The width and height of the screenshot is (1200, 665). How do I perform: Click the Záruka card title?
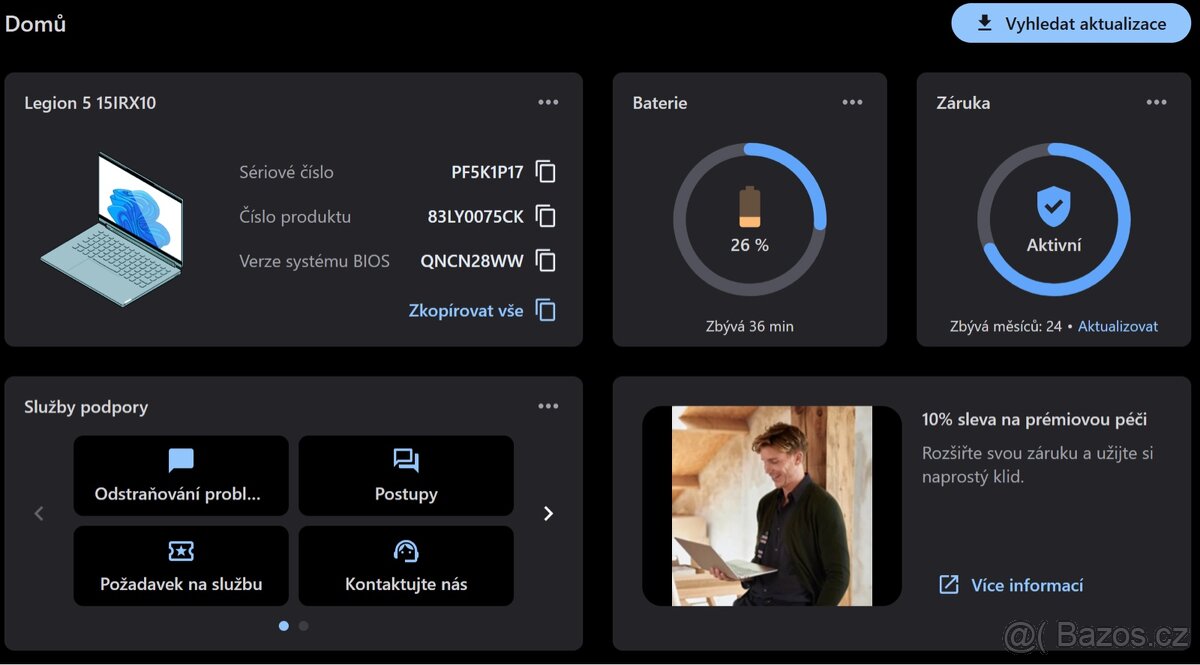pos(963,103)
